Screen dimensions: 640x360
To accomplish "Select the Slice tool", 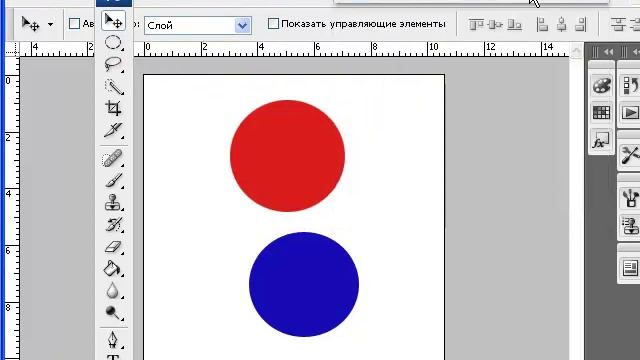I will coord(113,131).
